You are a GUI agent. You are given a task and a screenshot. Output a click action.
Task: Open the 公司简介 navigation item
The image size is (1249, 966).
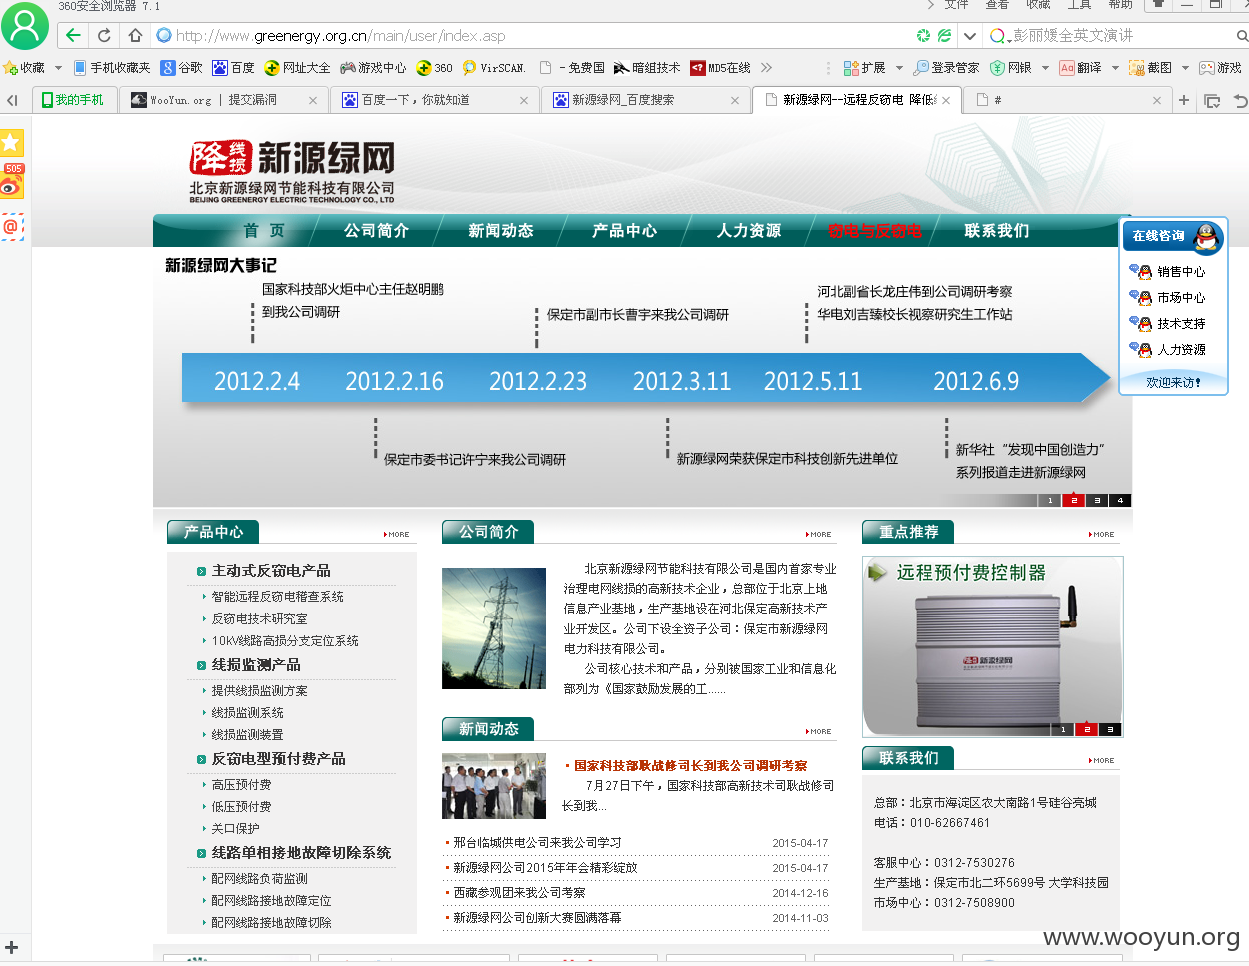376,231
